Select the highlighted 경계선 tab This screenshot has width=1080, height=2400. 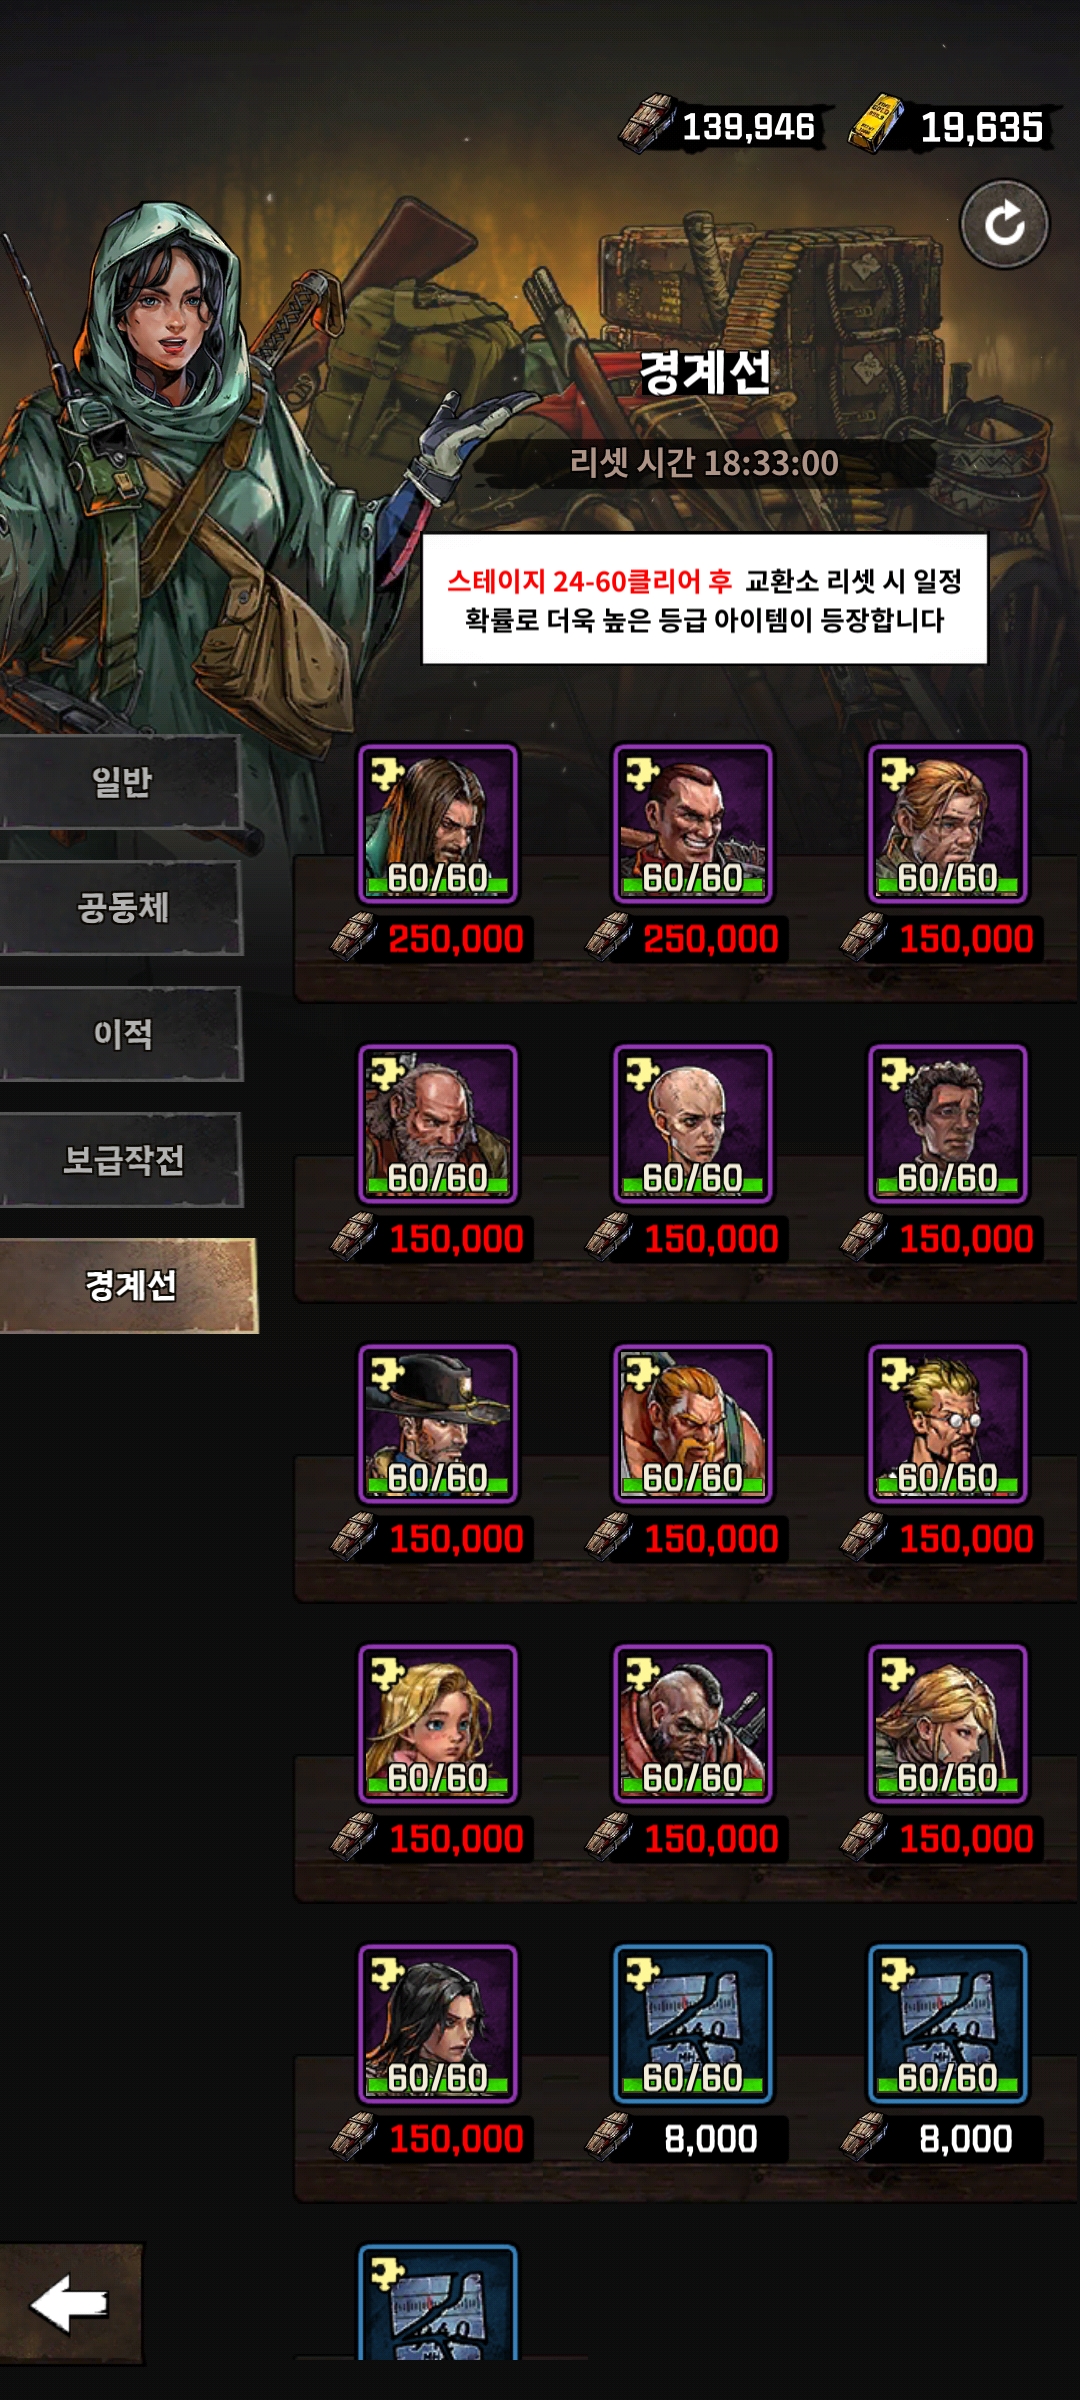tap(129, 1286)
